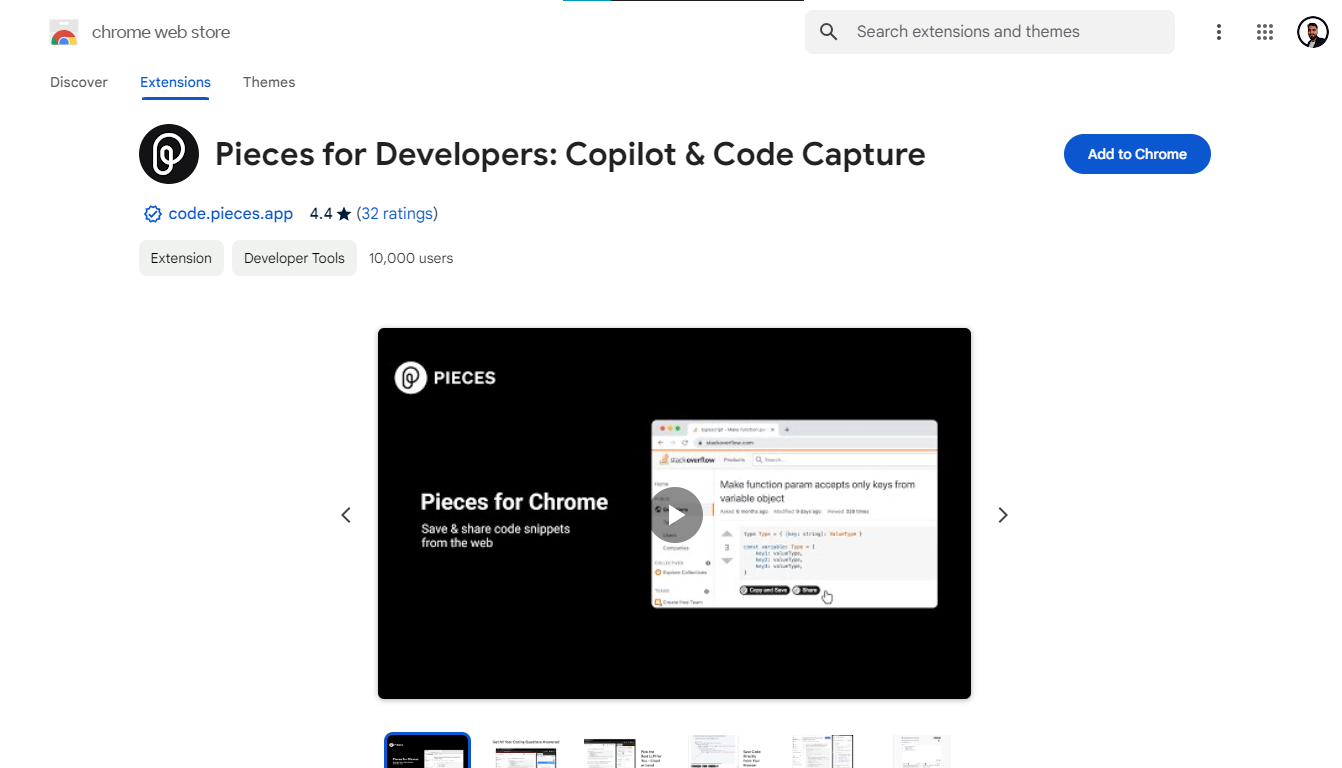The image size is (1342, 768).
Task: Open the Google apps grid
Action: (1264, 31)
